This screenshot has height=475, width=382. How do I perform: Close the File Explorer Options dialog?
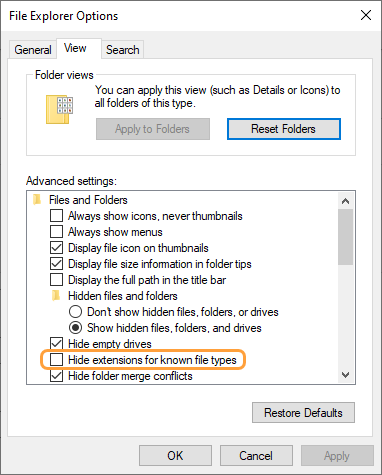(366, 15)
